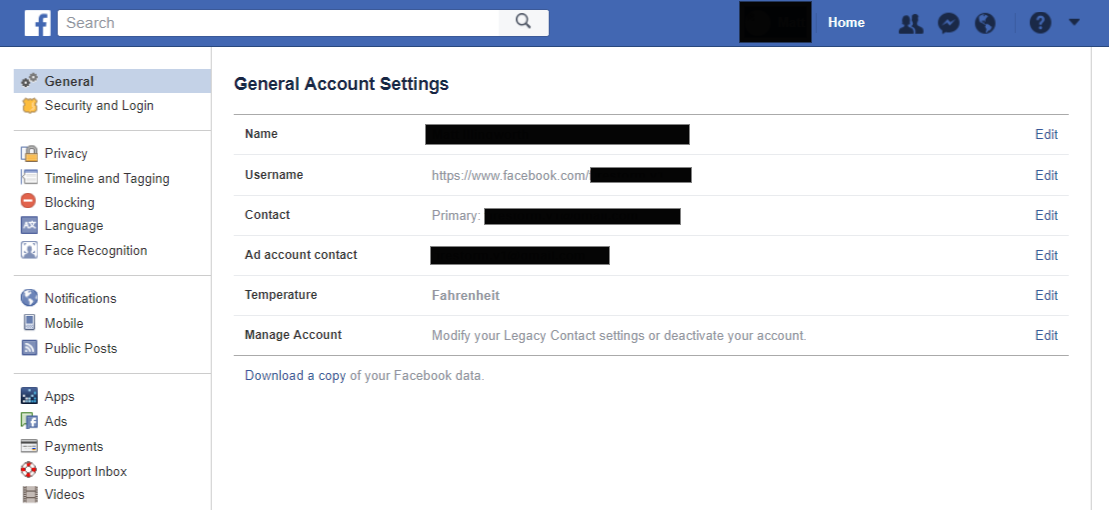Edit the Username setting
This screenshot has height=510, width=1109.
1046,175
